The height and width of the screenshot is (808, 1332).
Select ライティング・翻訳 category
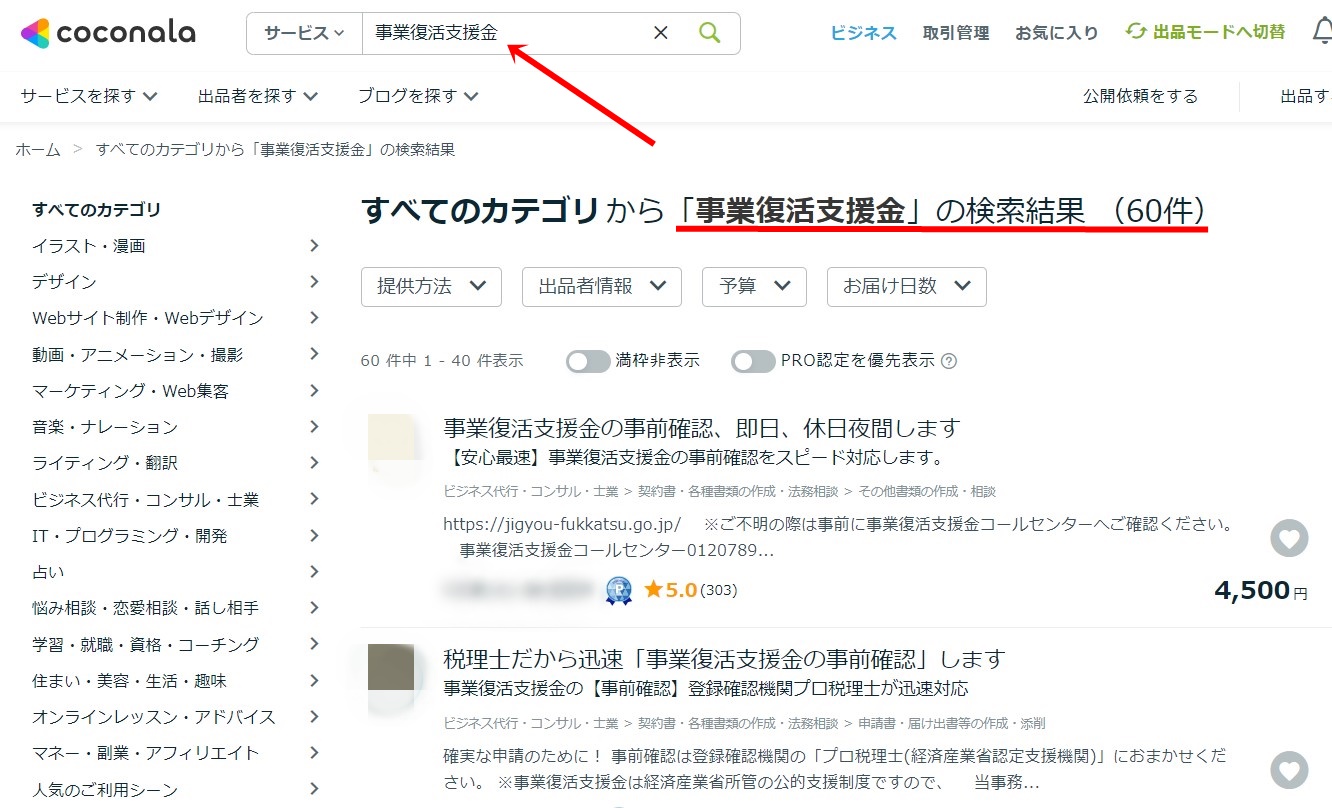coord(105,463)
